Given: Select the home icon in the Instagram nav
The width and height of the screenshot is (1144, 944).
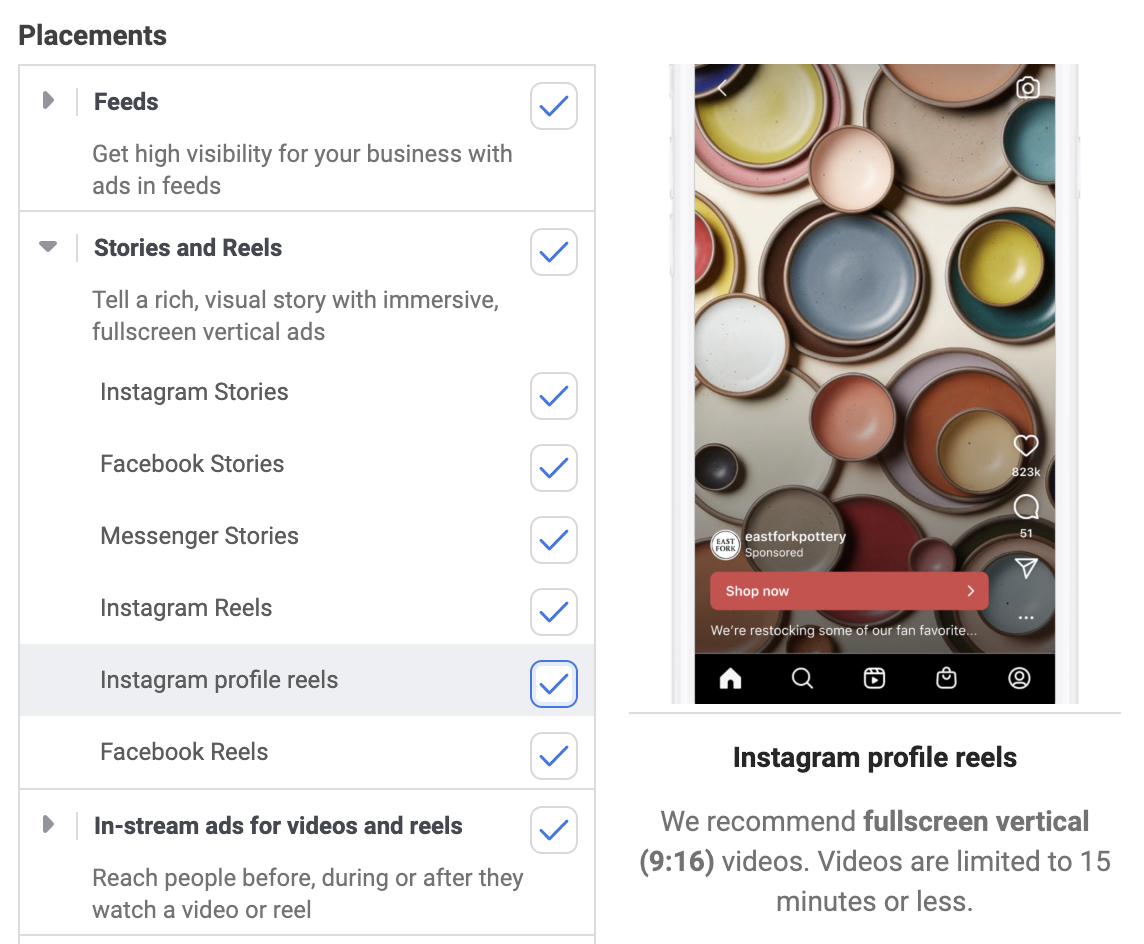Looking at the screenshot, I should coord(729,678).
